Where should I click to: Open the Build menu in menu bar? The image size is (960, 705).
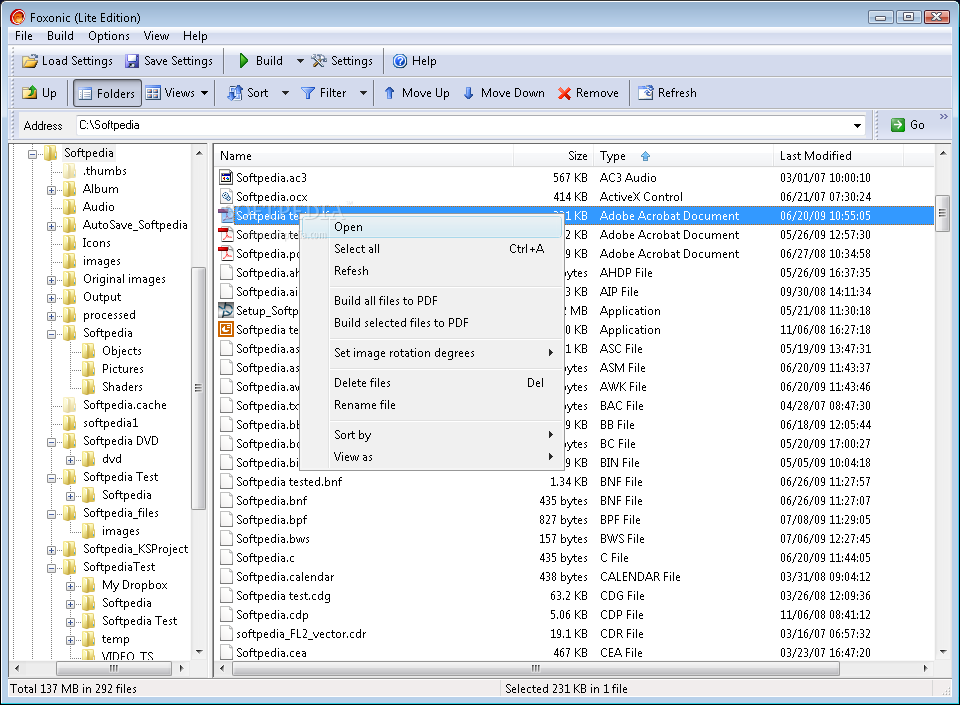click(60, 35)
